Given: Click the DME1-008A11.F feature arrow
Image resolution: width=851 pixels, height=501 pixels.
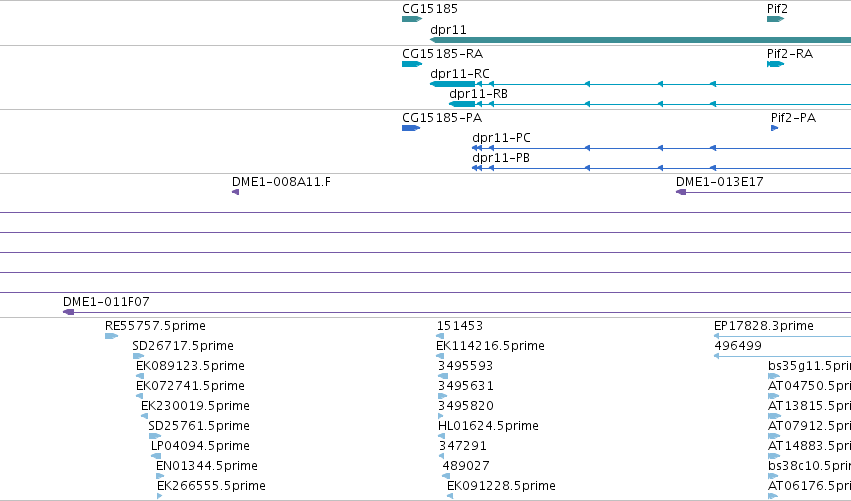Looking at the screenshot, I should point(236,192).
